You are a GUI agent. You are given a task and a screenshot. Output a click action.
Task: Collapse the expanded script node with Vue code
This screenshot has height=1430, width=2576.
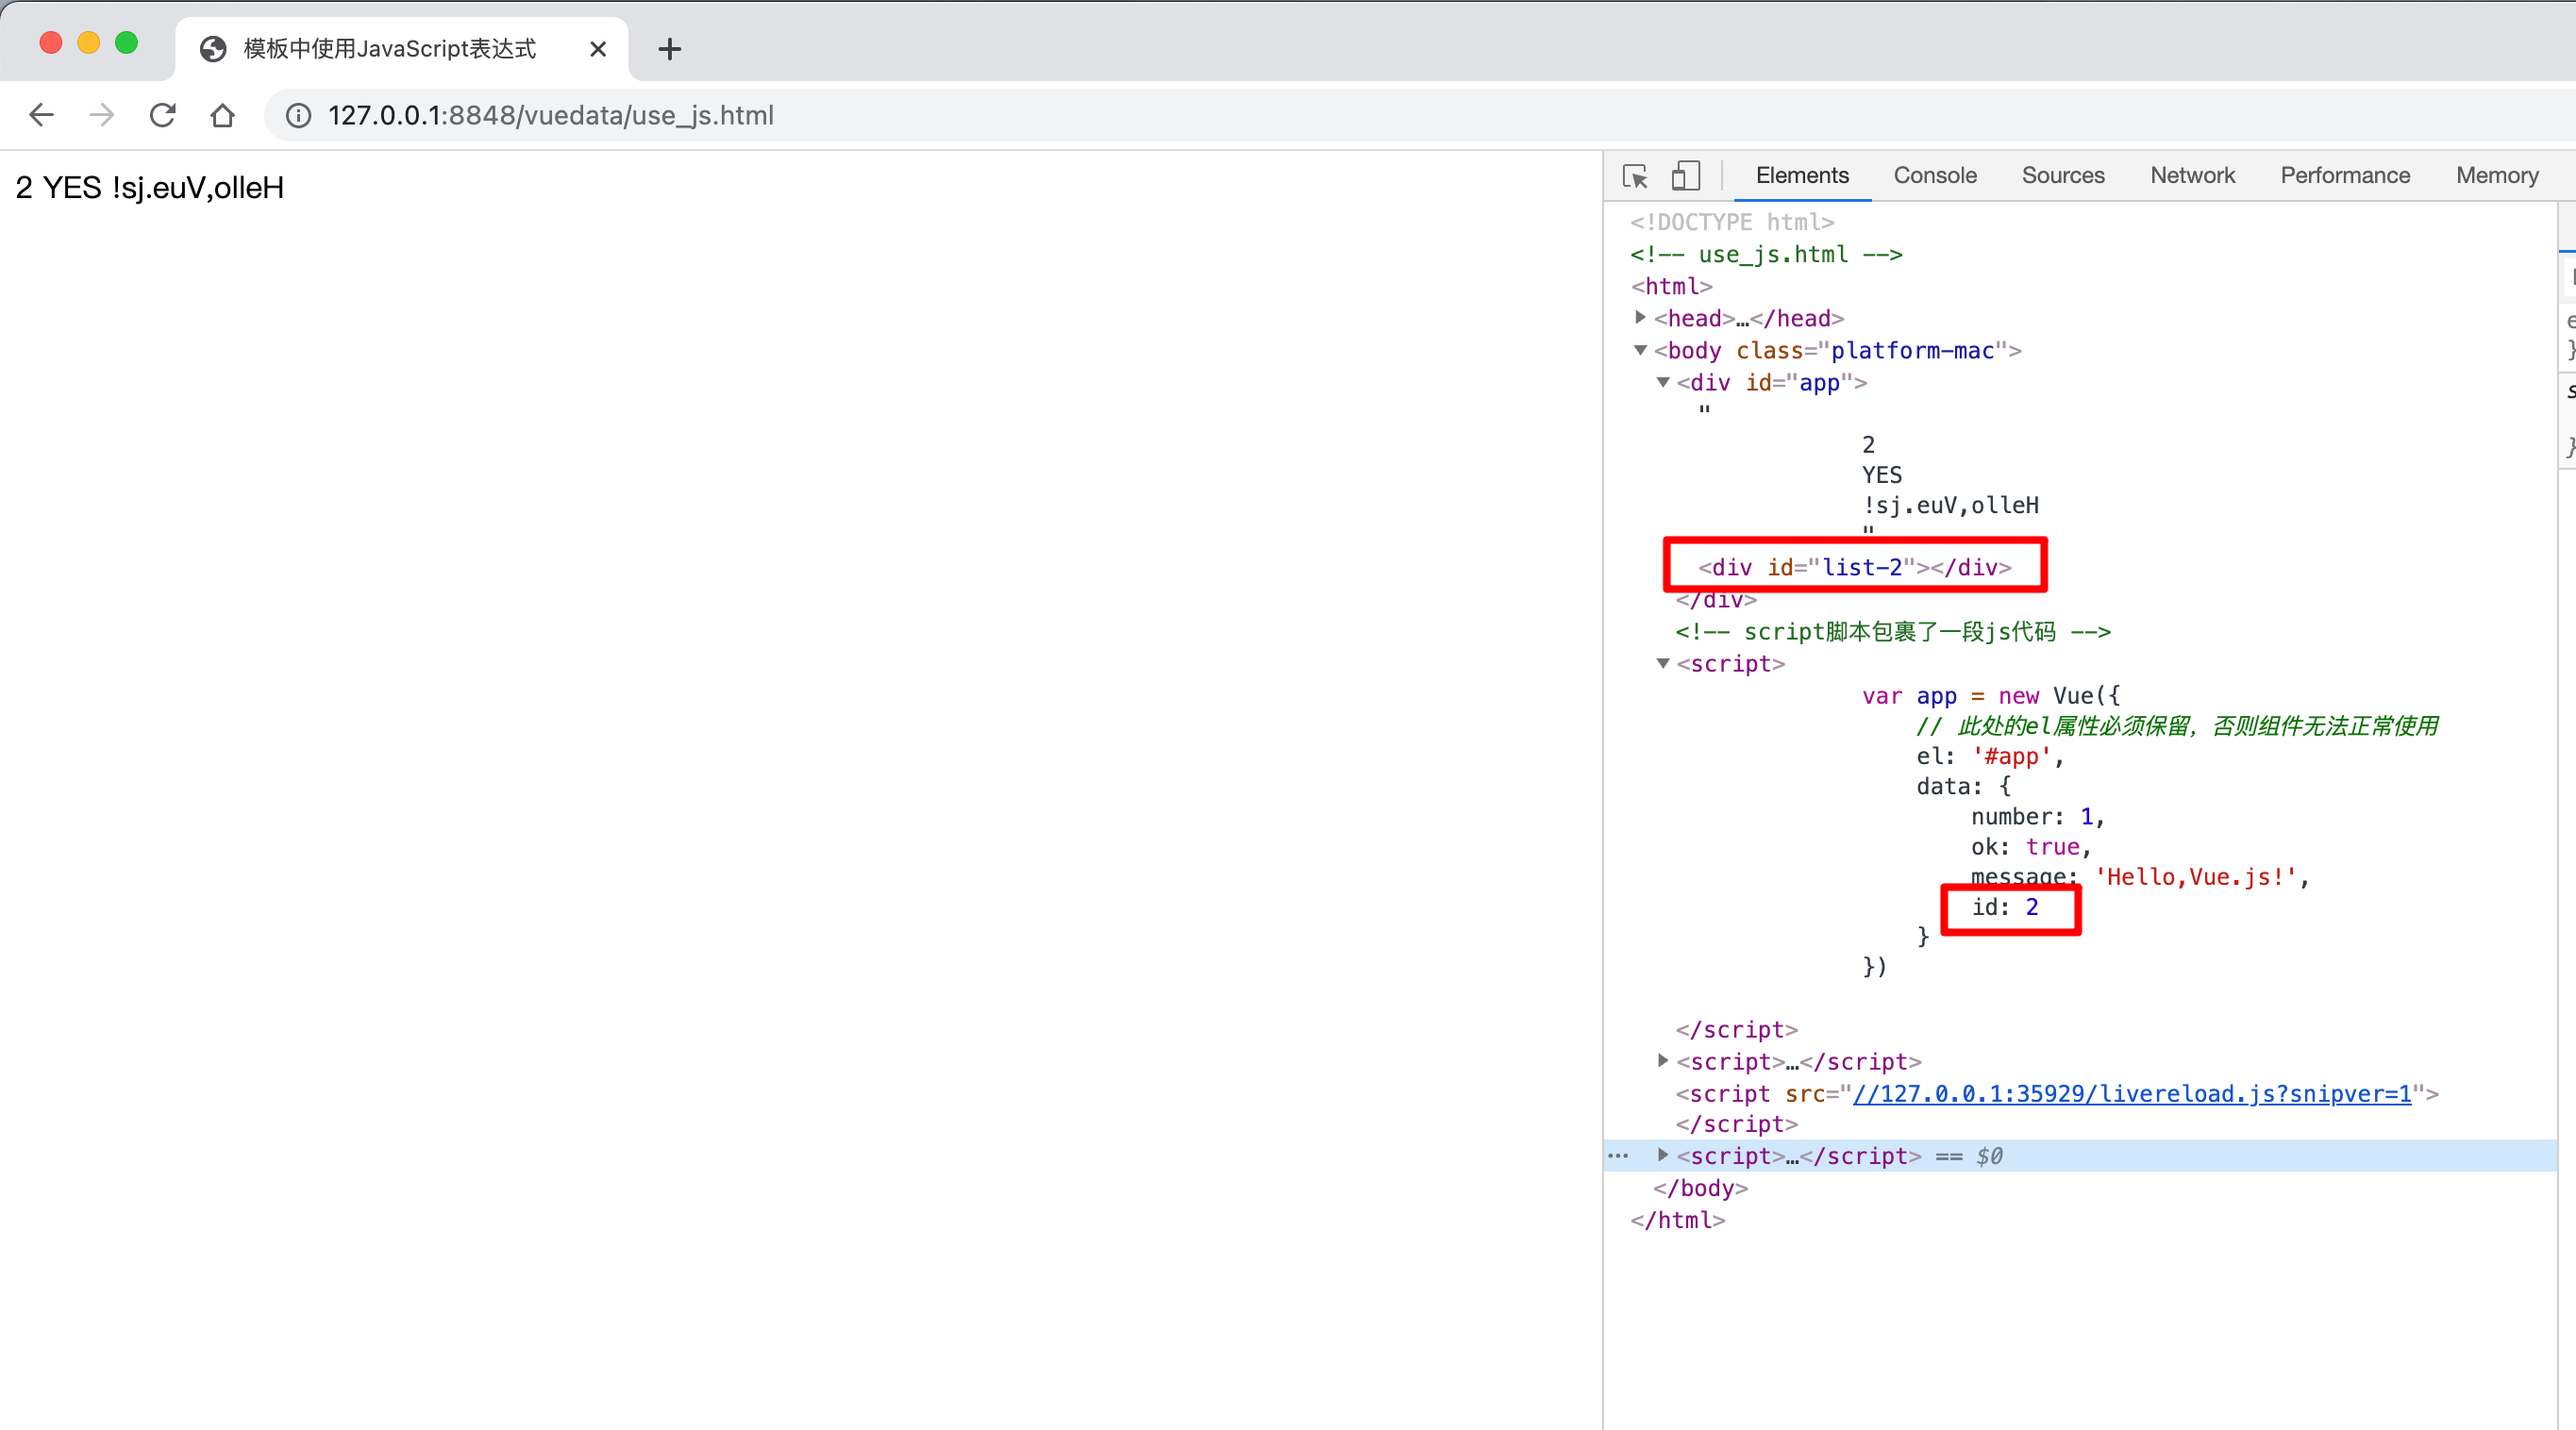click(1663, 664)
